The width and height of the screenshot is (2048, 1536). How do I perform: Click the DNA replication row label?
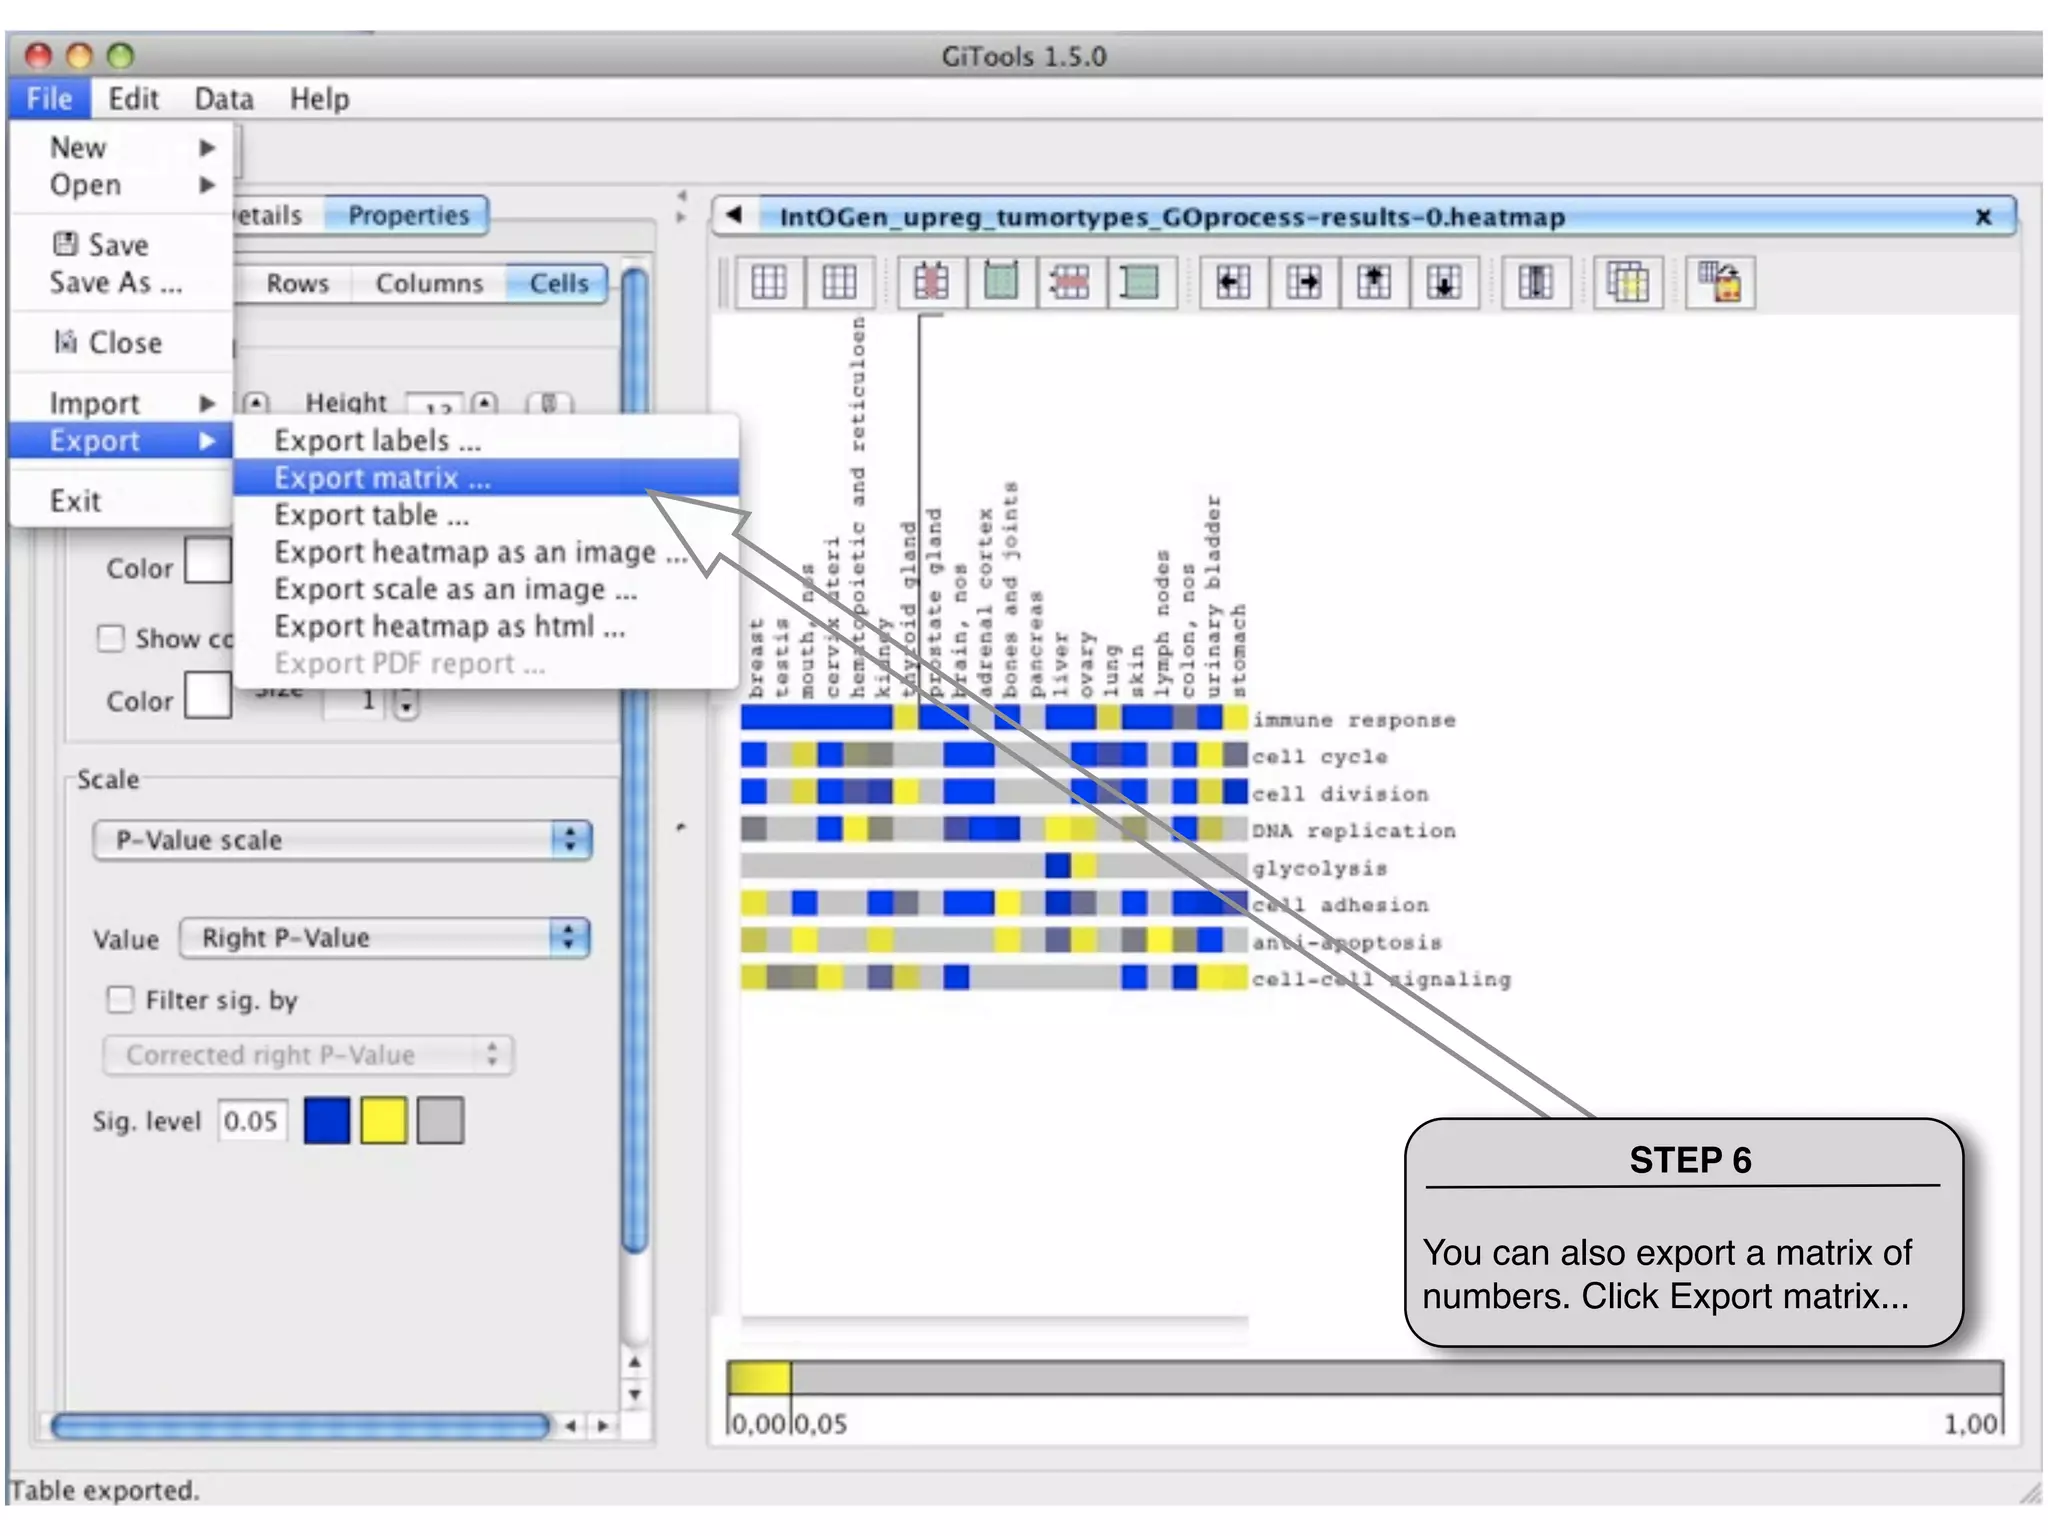tap(1354, 831)
